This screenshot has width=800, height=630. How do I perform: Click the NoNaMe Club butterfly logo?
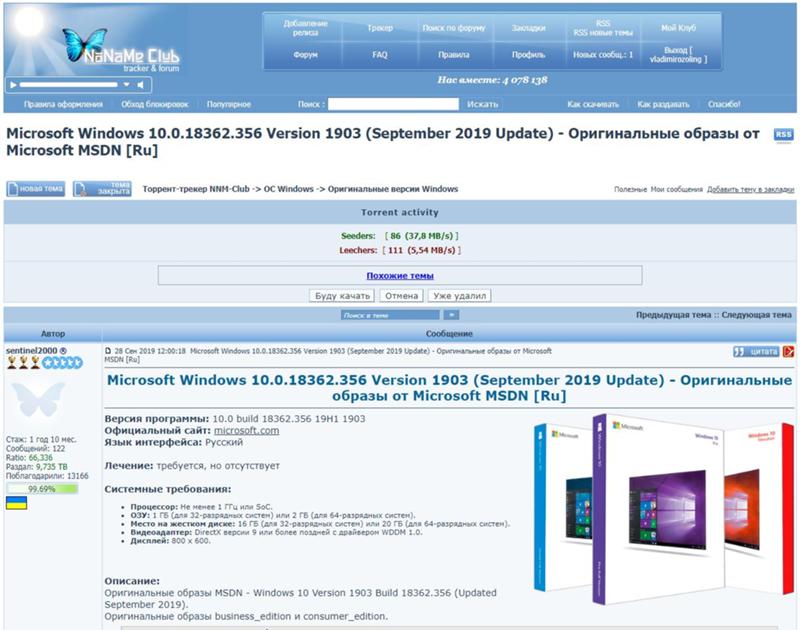click(121, 51)
